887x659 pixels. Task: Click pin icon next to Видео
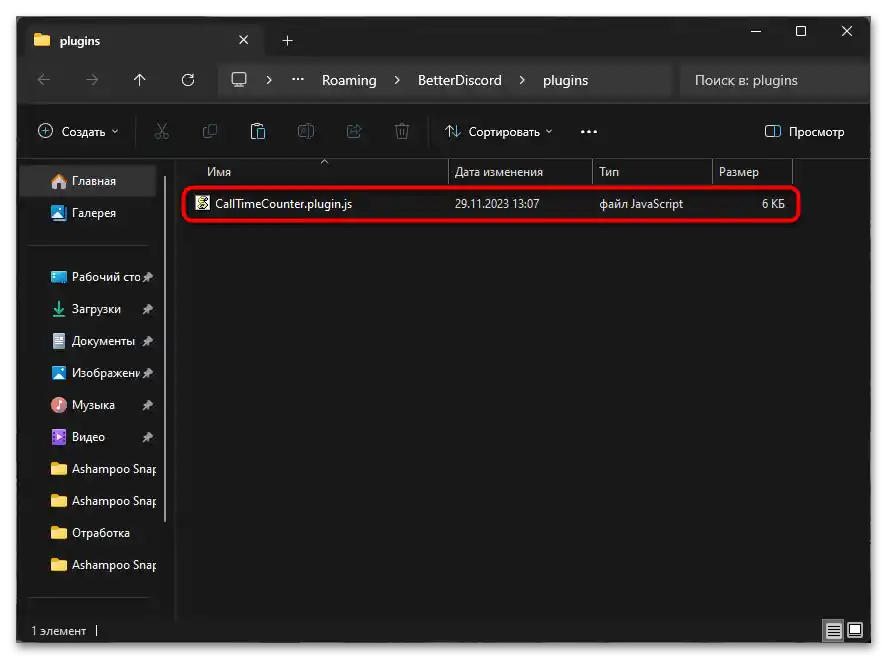[148, 437]
